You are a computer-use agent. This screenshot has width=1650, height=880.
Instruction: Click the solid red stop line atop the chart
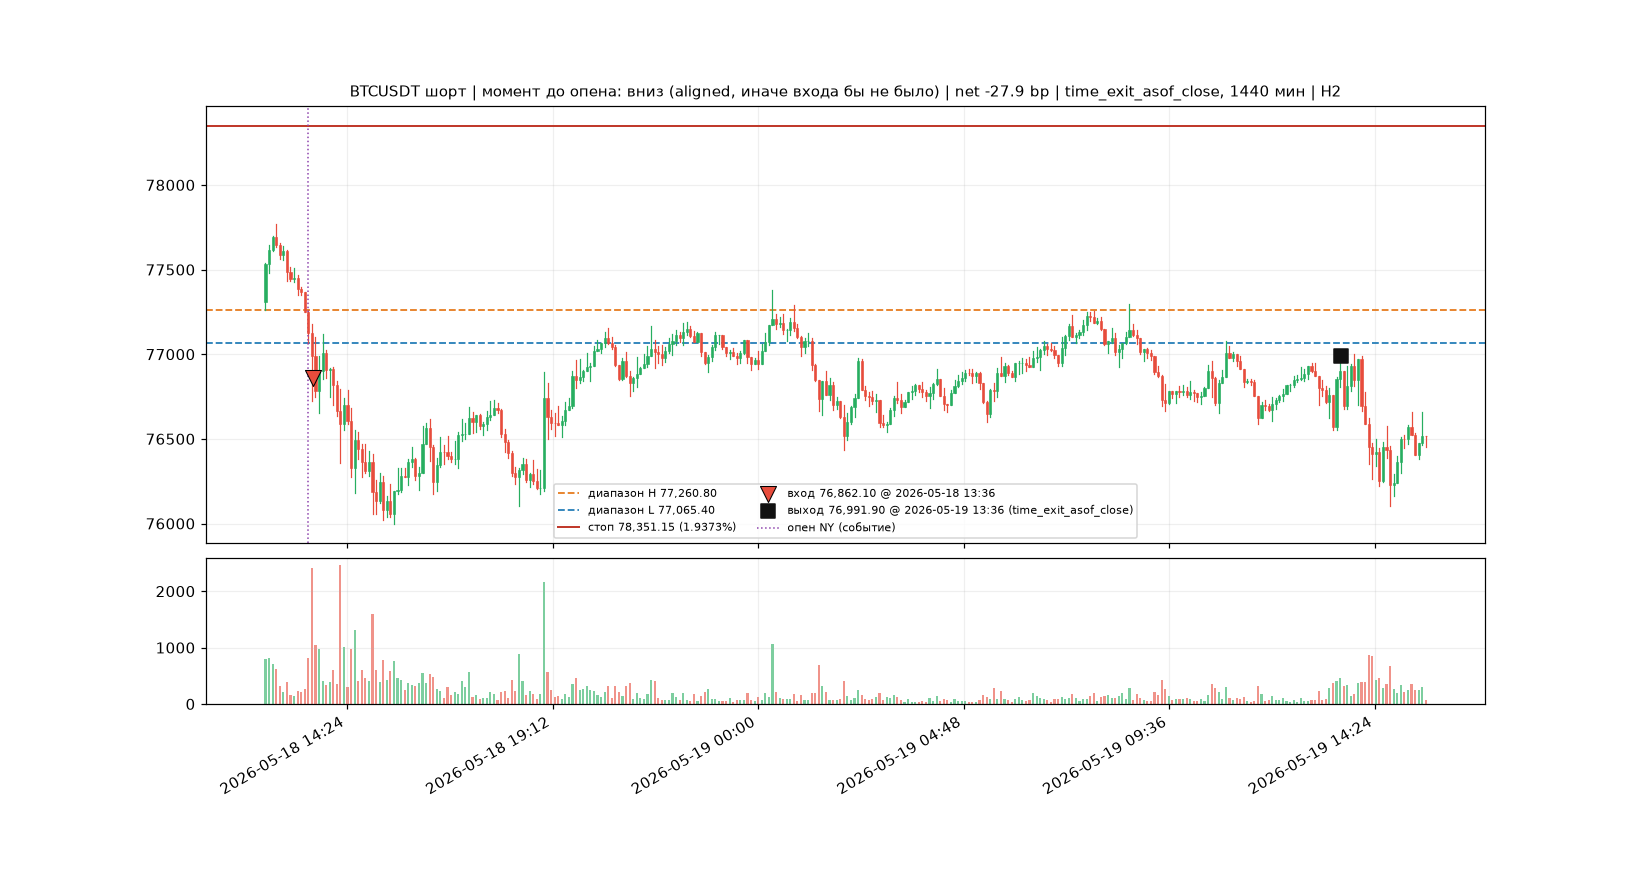tap(845, 126)
